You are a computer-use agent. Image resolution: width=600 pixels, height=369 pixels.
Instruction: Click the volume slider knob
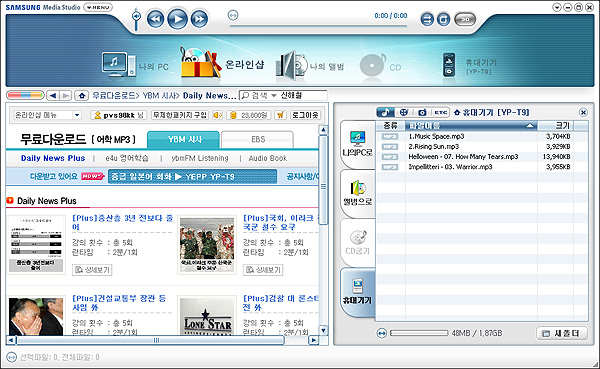coord(136,16)
